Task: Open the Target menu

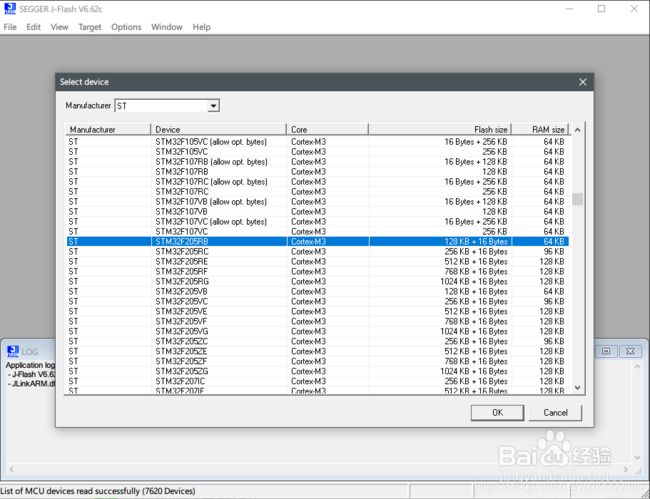Action: (90, 27)
